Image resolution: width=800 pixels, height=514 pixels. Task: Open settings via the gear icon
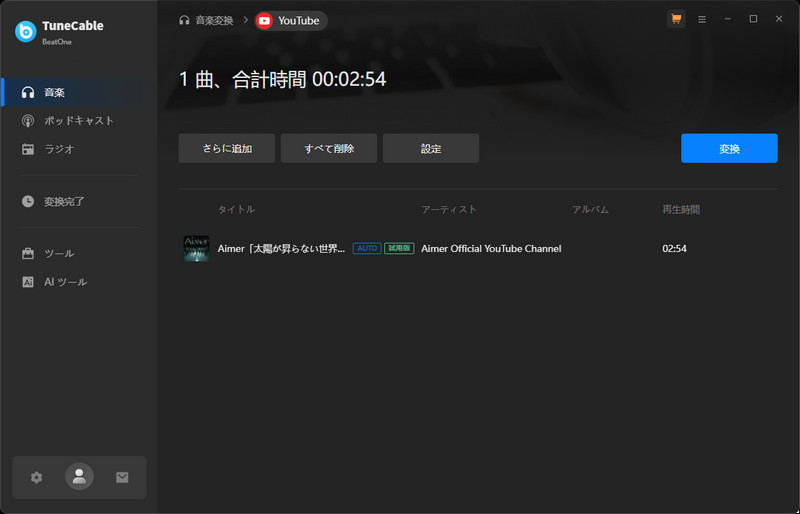(36, 477)
